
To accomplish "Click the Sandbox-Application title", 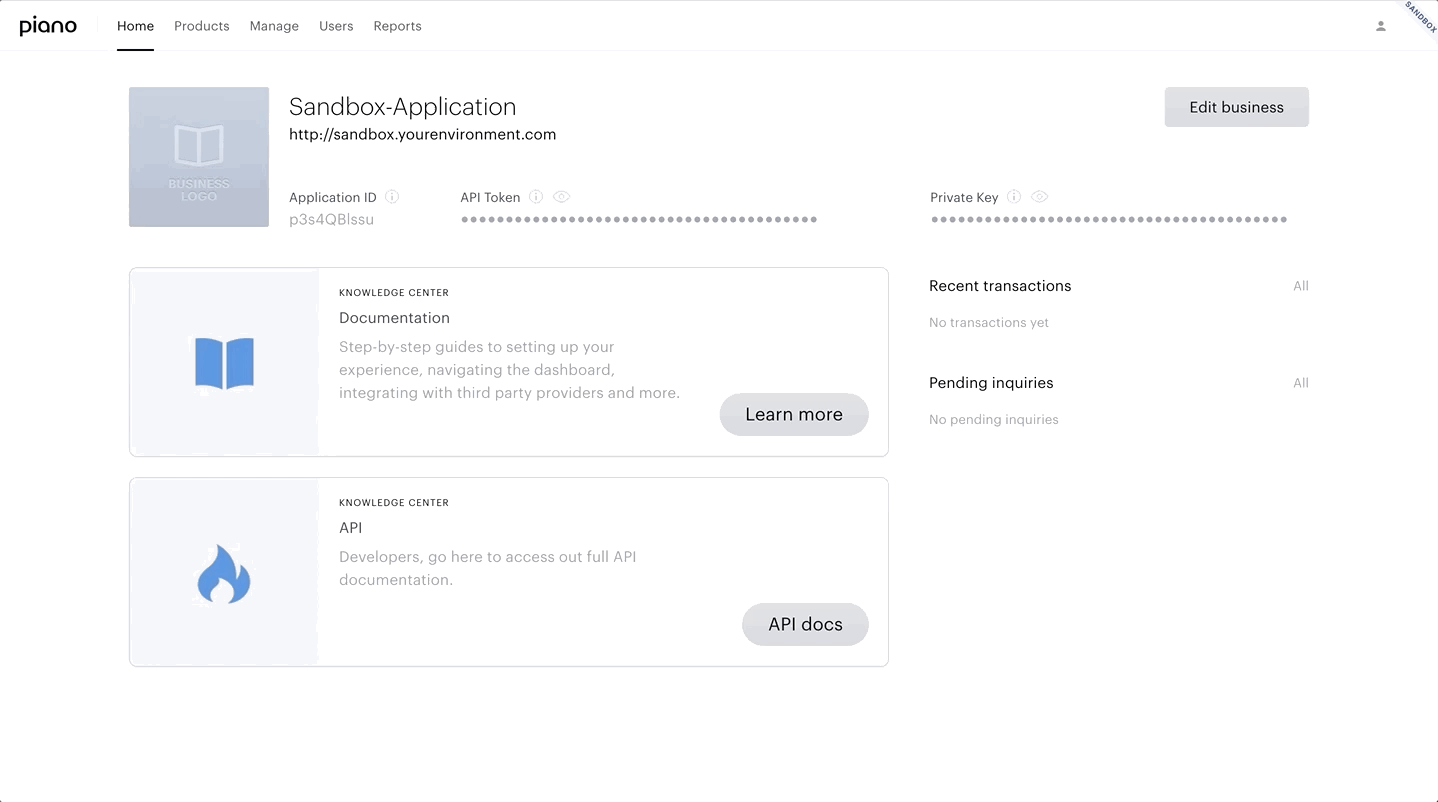I will (402, 107).
